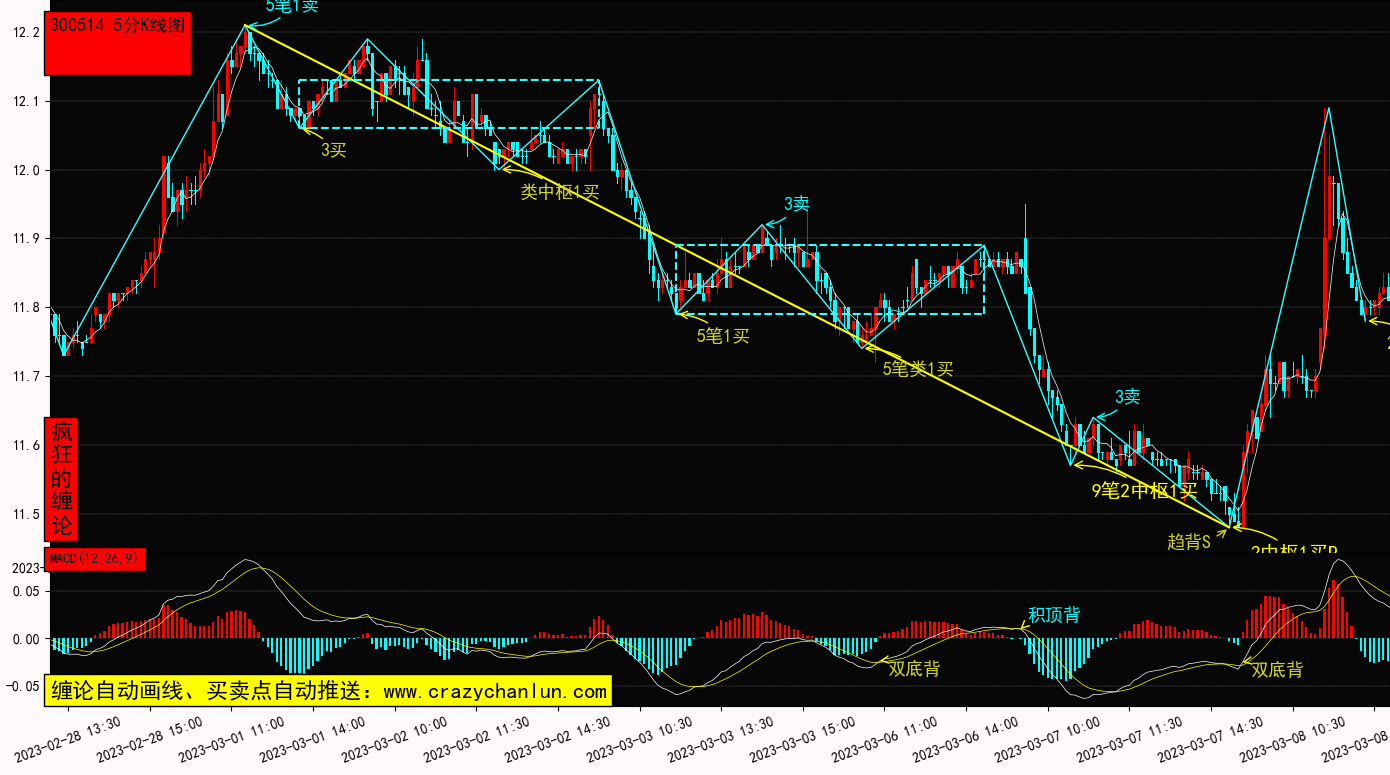Click the 5笔1买 buy point label
Image resolution: width=1390 pixels, height=775 pixels.
[722, 336]
